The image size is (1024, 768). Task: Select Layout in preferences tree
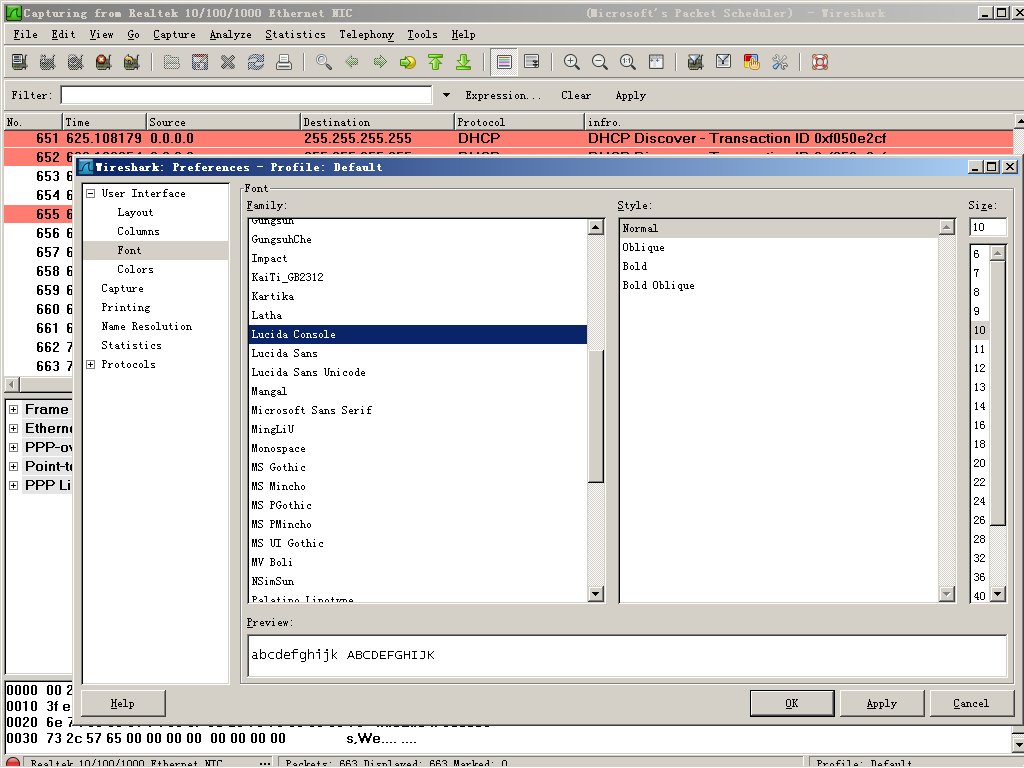(135, 212)
